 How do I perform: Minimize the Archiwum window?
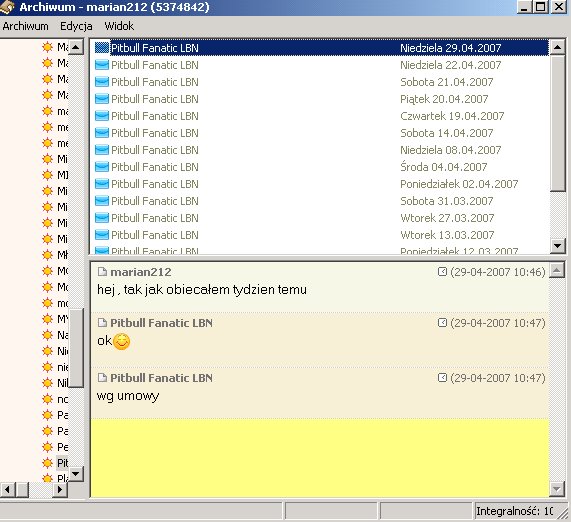click(524, 7)
